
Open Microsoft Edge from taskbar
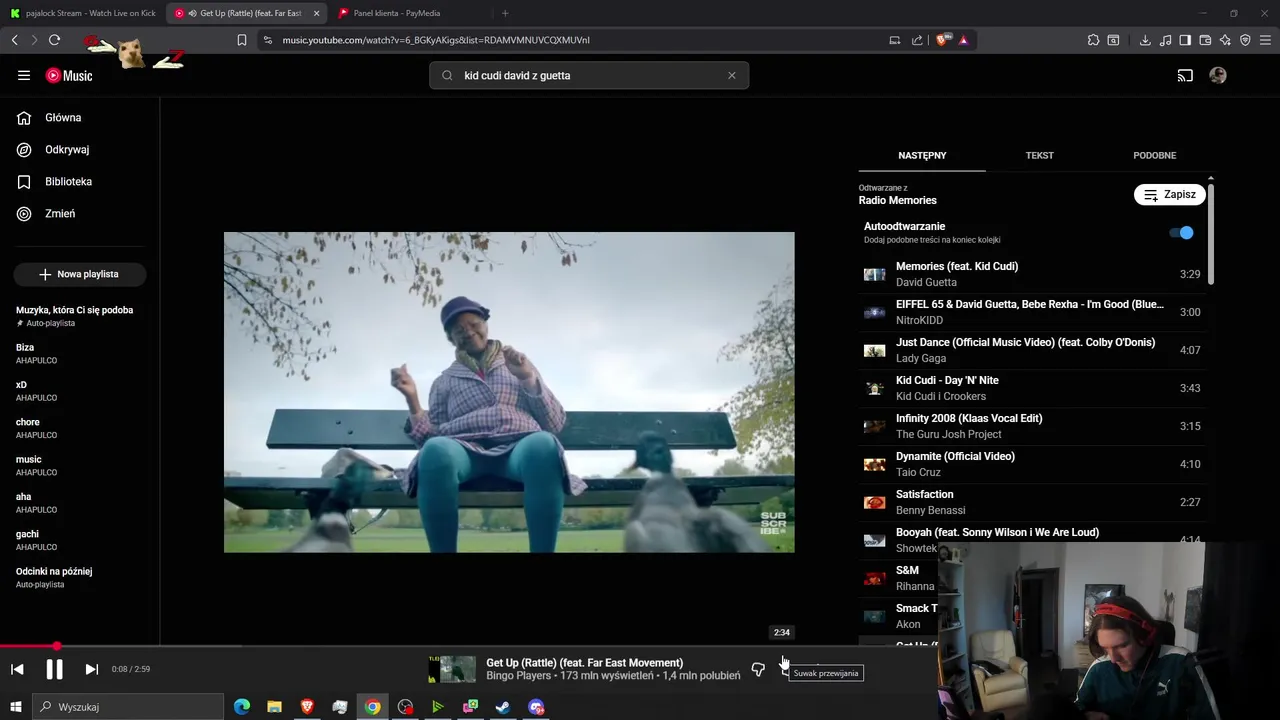point(241,707)
